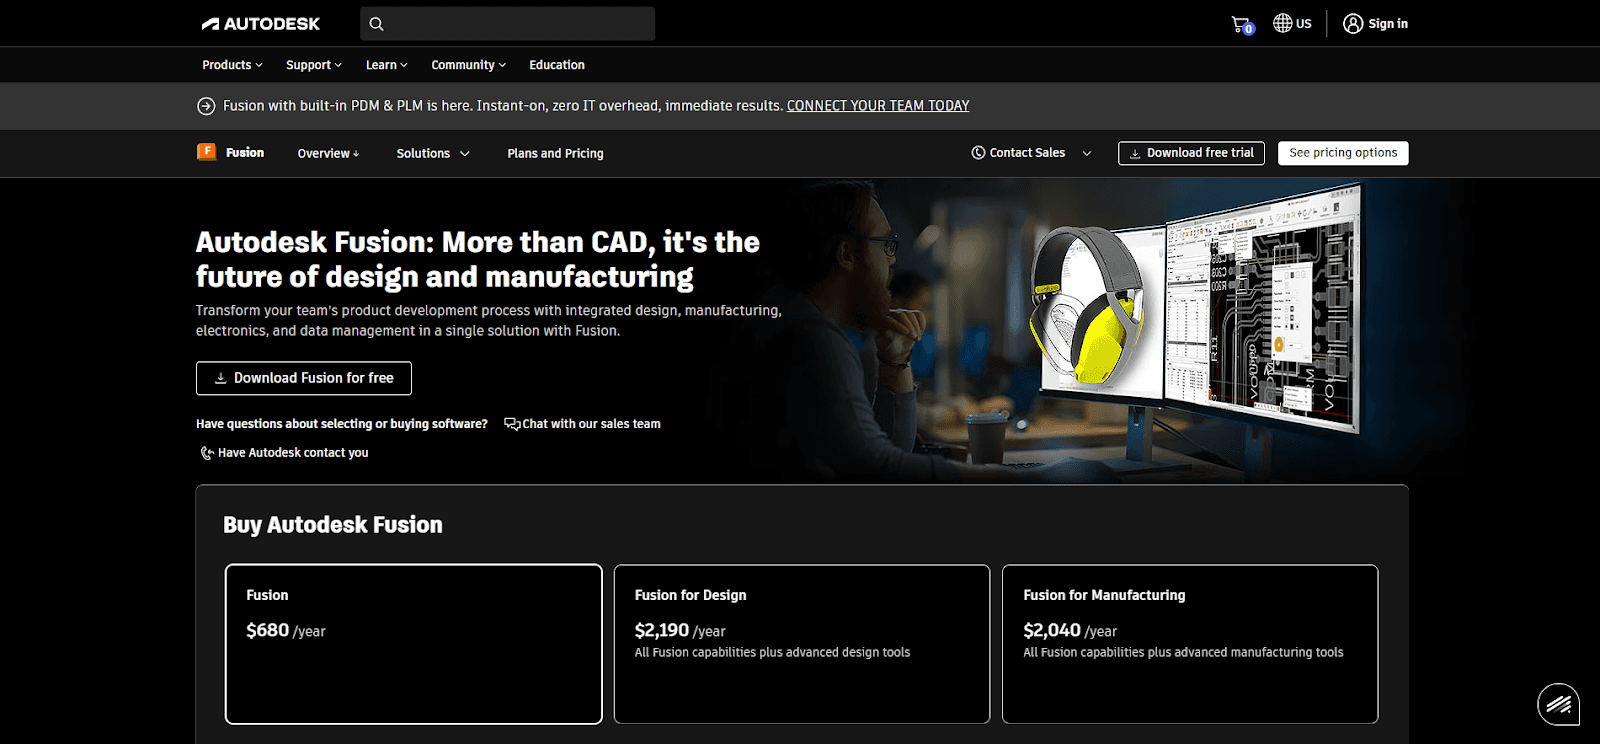Select Fusion for Manufacturing plan card
Viewport: 1600px width, 744px height.
click(1190, 644)
